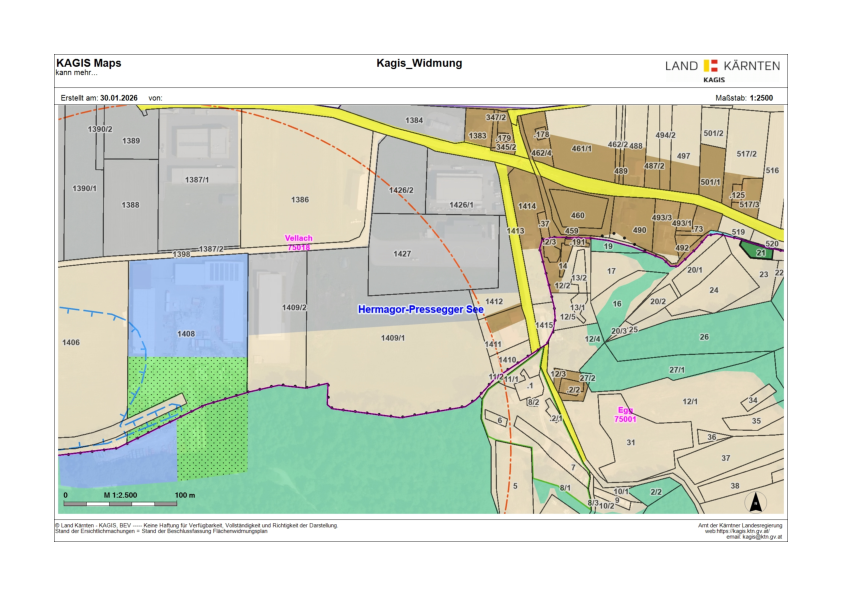Click the blue Hermagor-Pressegger See label
The width and height of the screenshot is (842, 595).
click(x=420, y=310)
